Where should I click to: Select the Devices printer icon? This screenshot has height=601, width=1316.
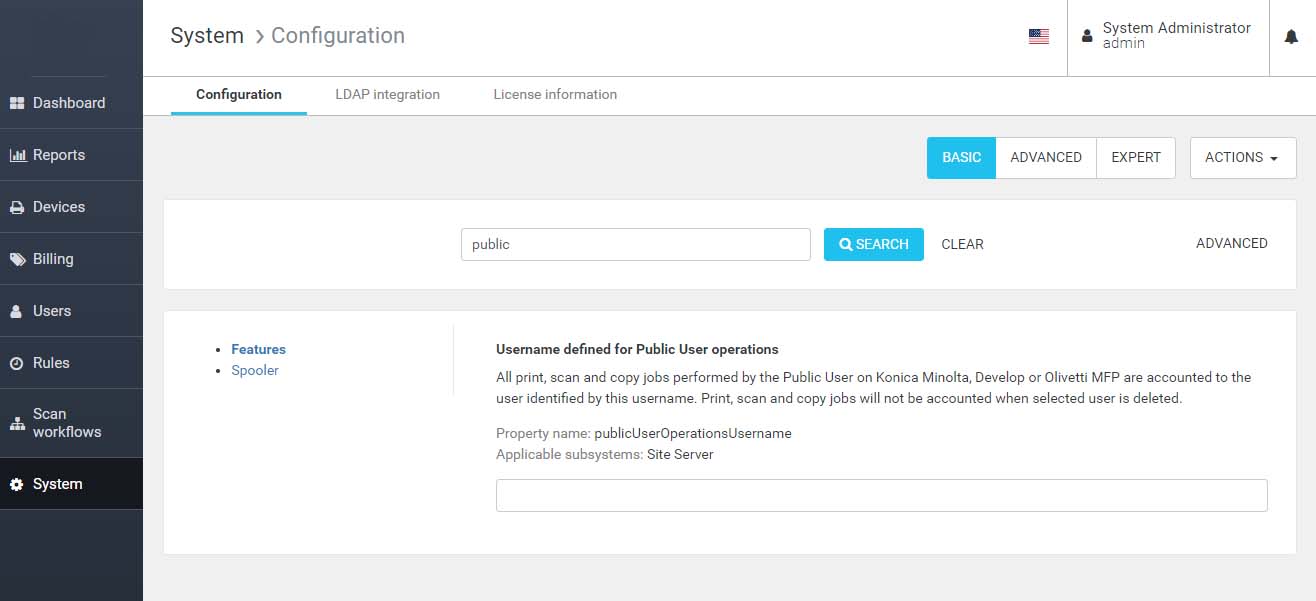pyautogui.click(x=16, y=207)
